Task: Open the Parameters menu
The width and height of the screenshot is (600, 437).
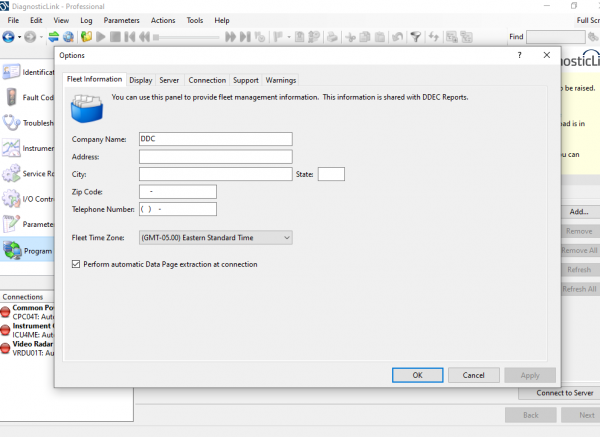Action: coord(121,20)
